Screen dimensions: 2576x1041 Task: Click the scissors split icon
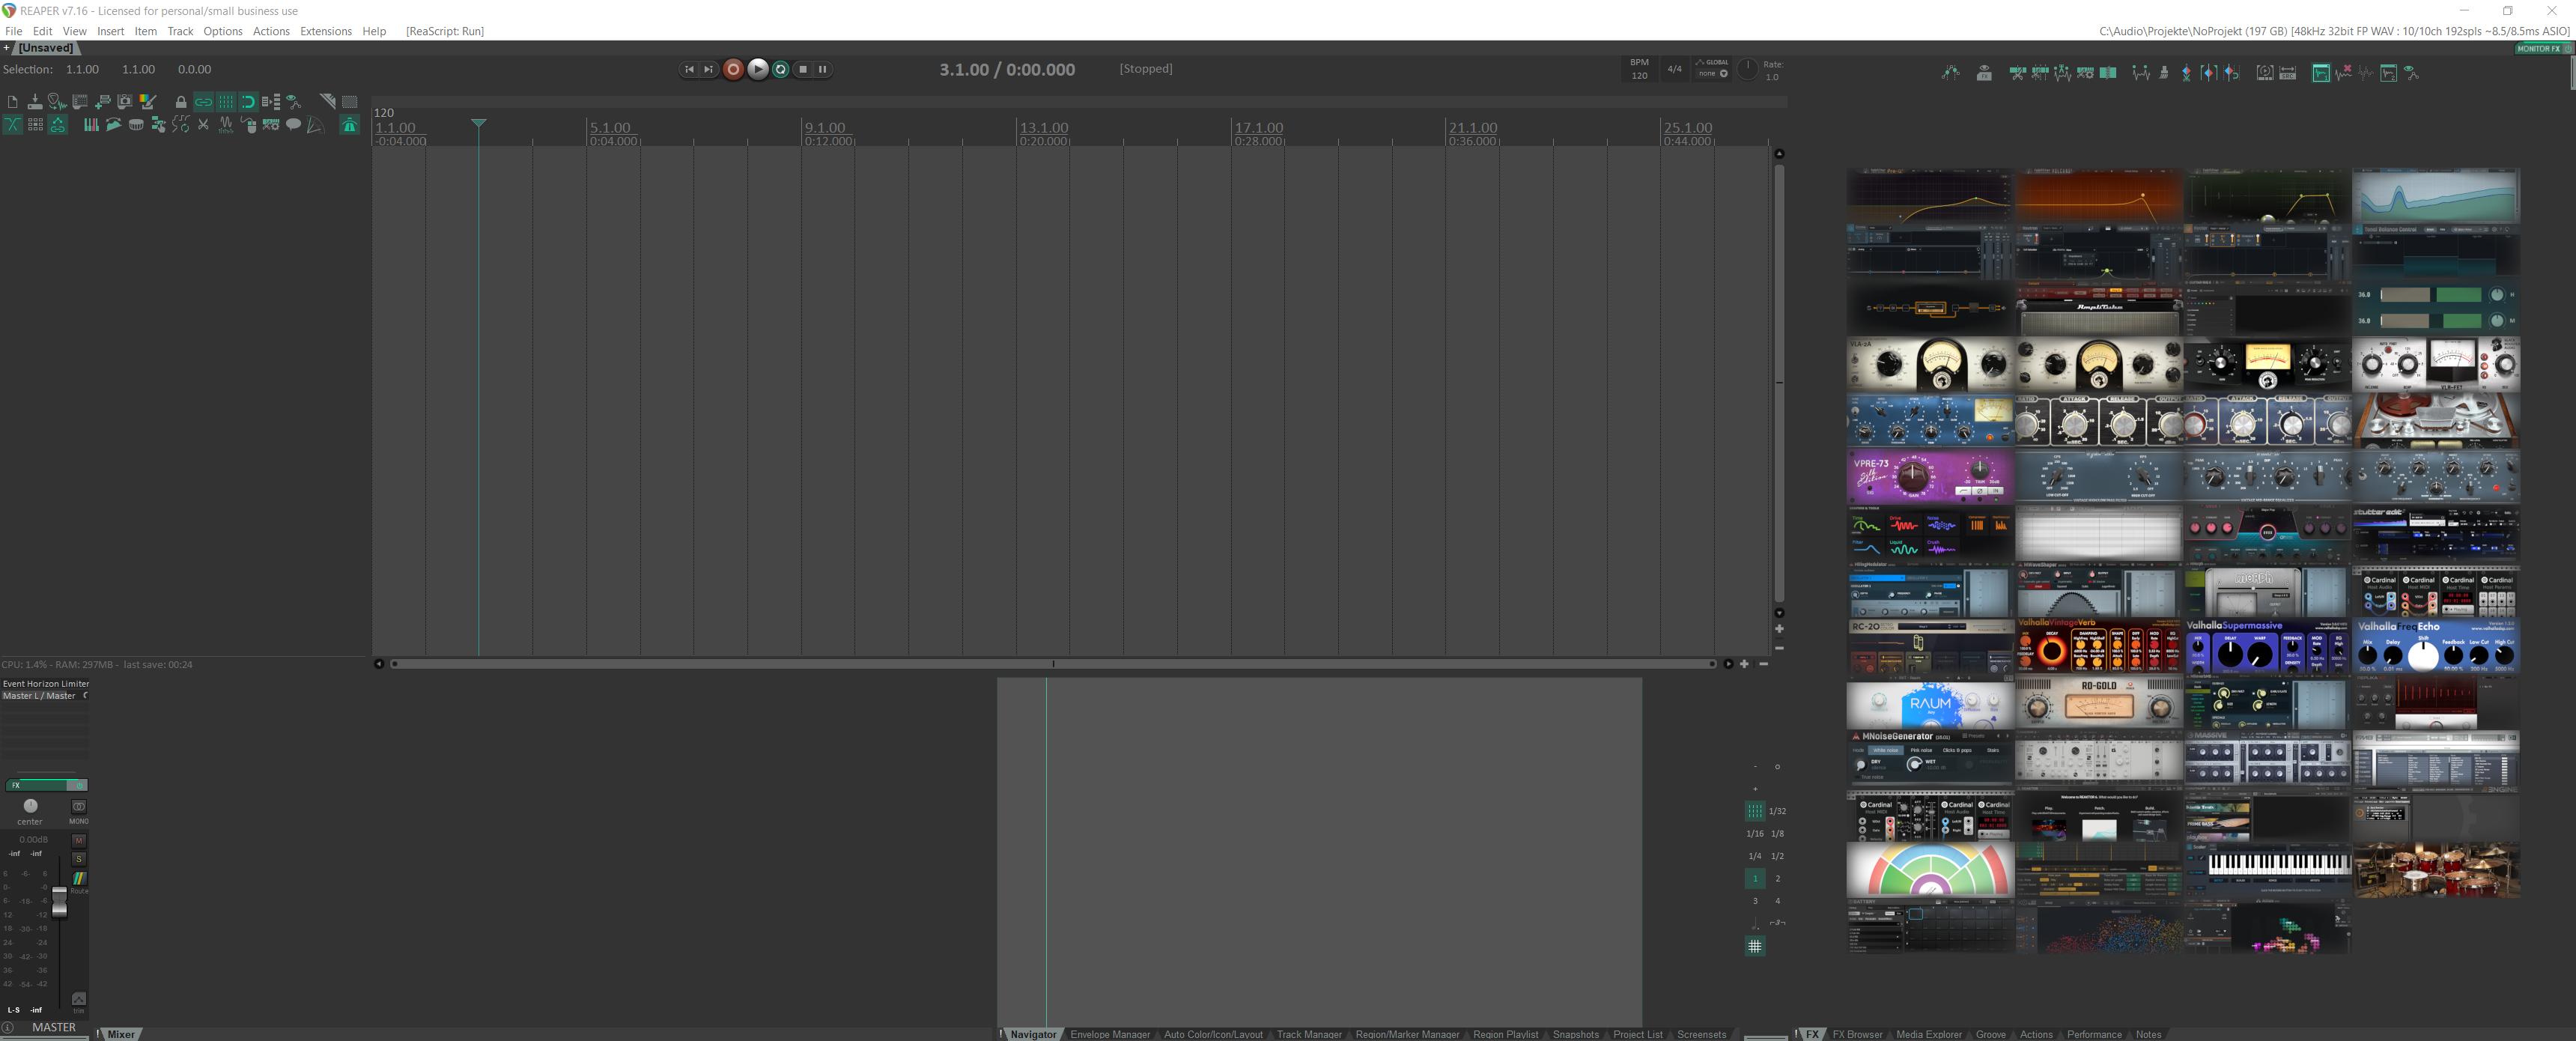click(203, 125)
